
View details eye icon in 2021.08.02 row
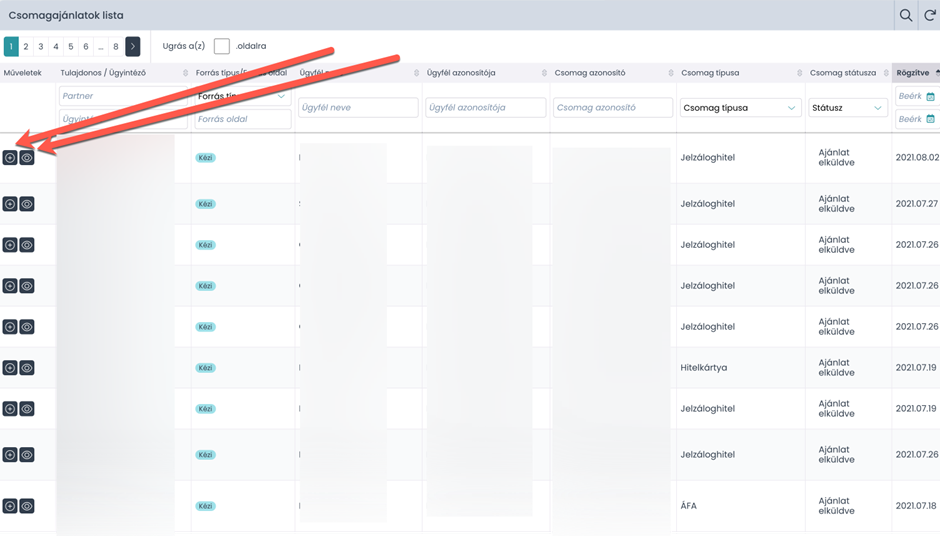pos(27,158)
